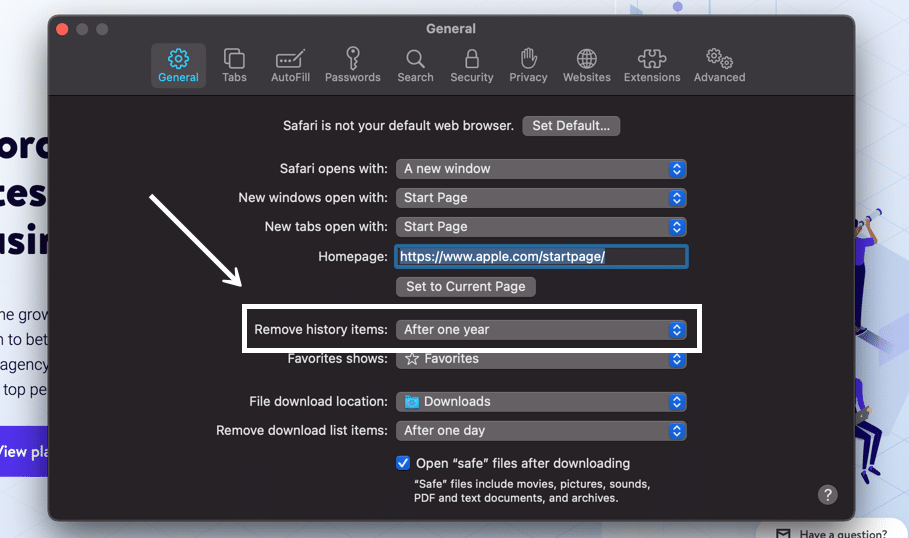Screen dimensions: 909x538
Task: Click the Homepage URL text field
Action: (541, 257)
